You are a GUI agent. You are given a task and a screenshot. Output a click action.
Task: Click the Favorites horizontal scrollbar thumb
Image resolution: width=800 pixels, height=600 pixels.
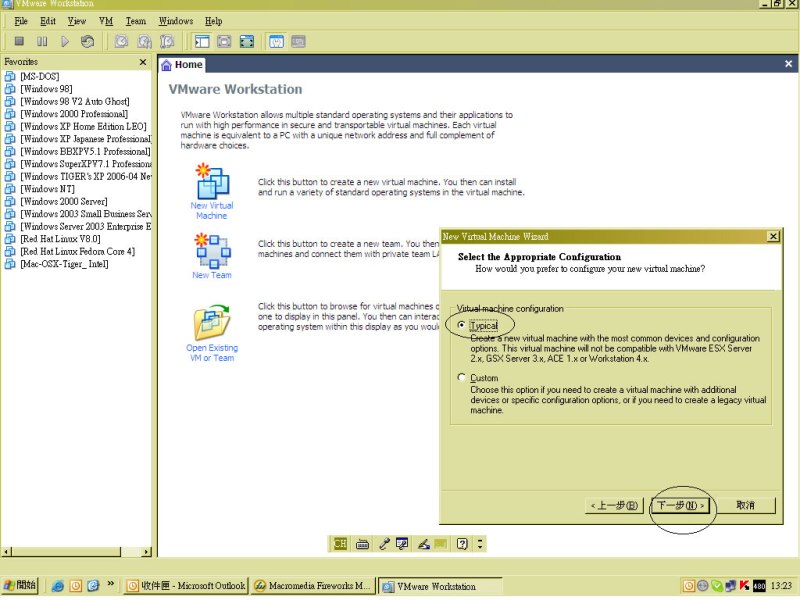[66, 552]
